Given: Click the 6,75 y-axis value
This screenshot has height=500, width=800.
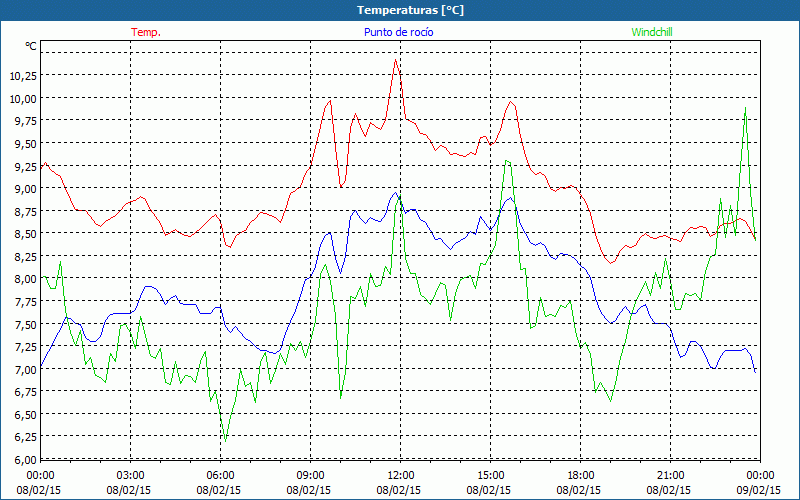Looking at the screenshot, I should tap(26, 392).
